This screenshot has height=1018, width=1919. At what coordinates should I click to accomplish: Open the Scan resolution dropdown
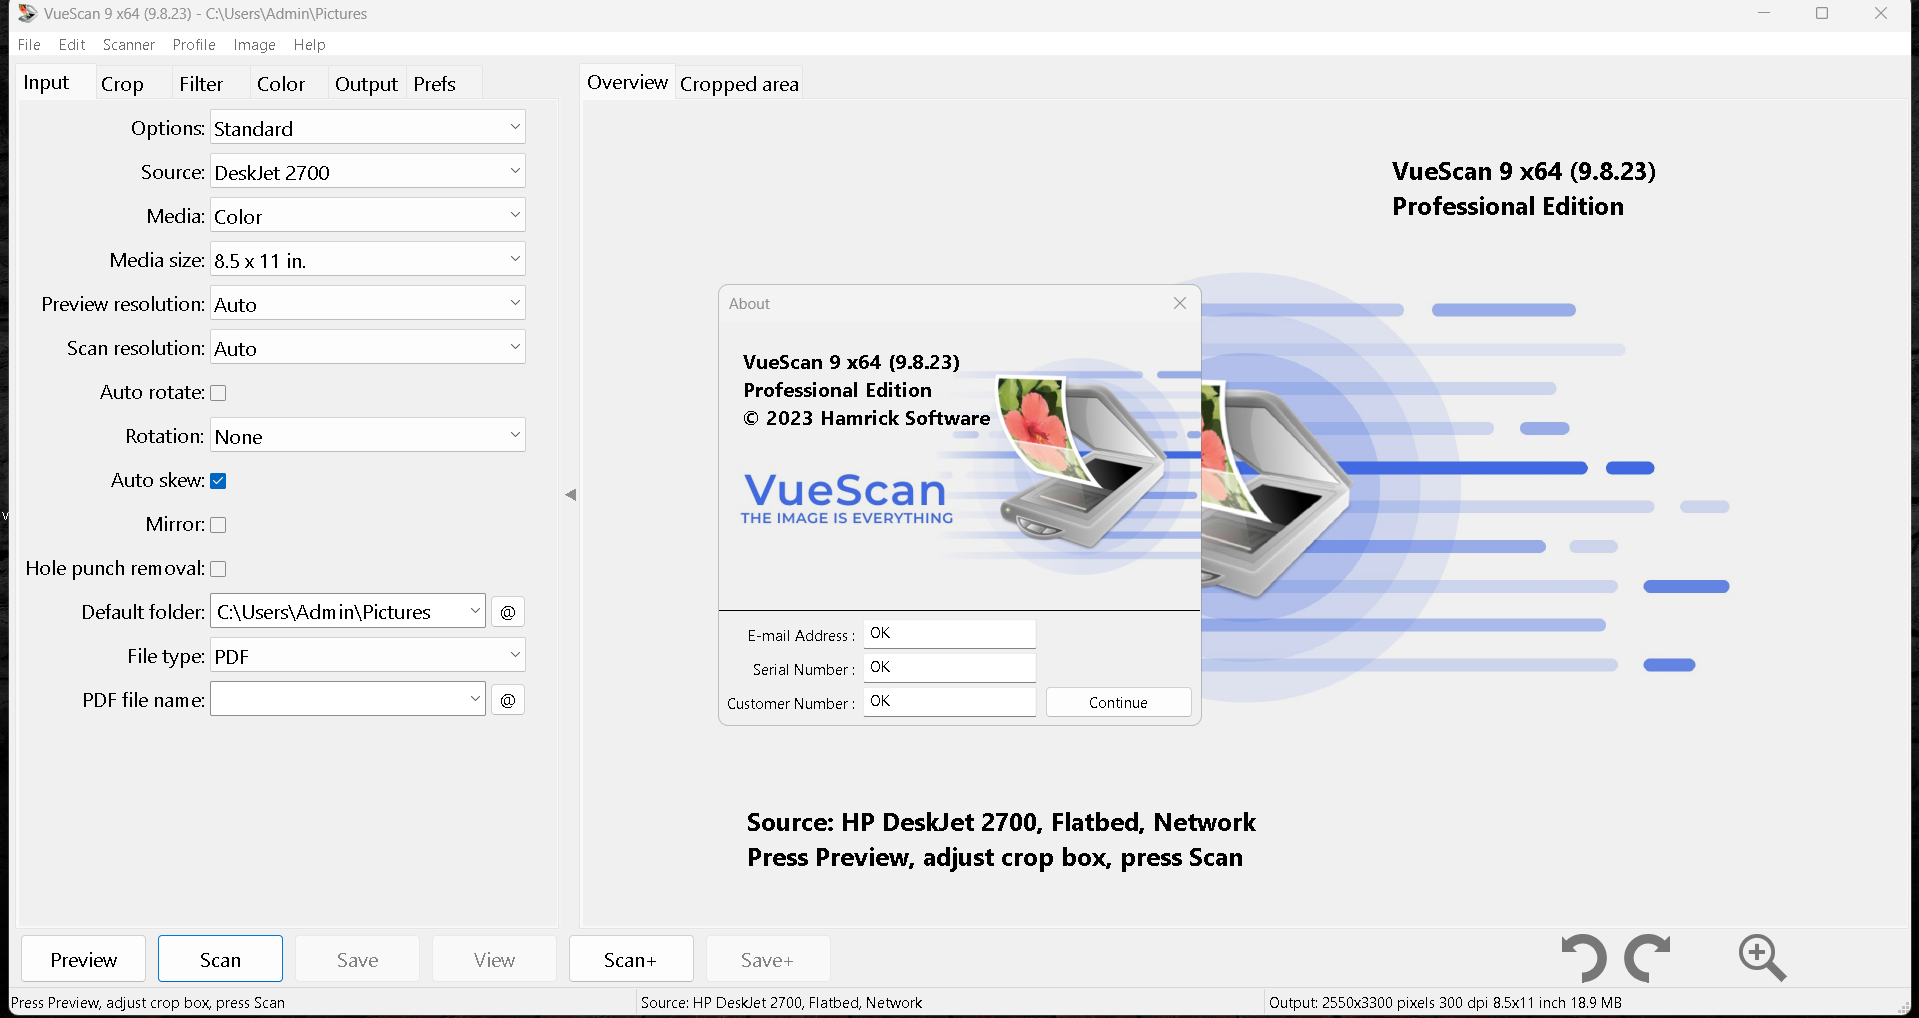tap(368, 348)
